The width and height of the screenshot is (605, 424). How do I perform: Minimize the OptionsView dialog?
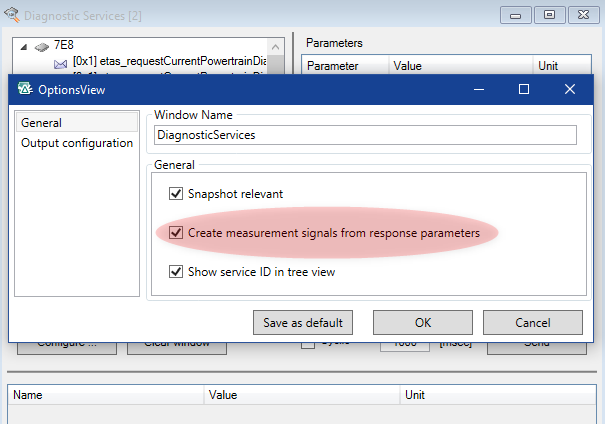(x=477, y=89)
